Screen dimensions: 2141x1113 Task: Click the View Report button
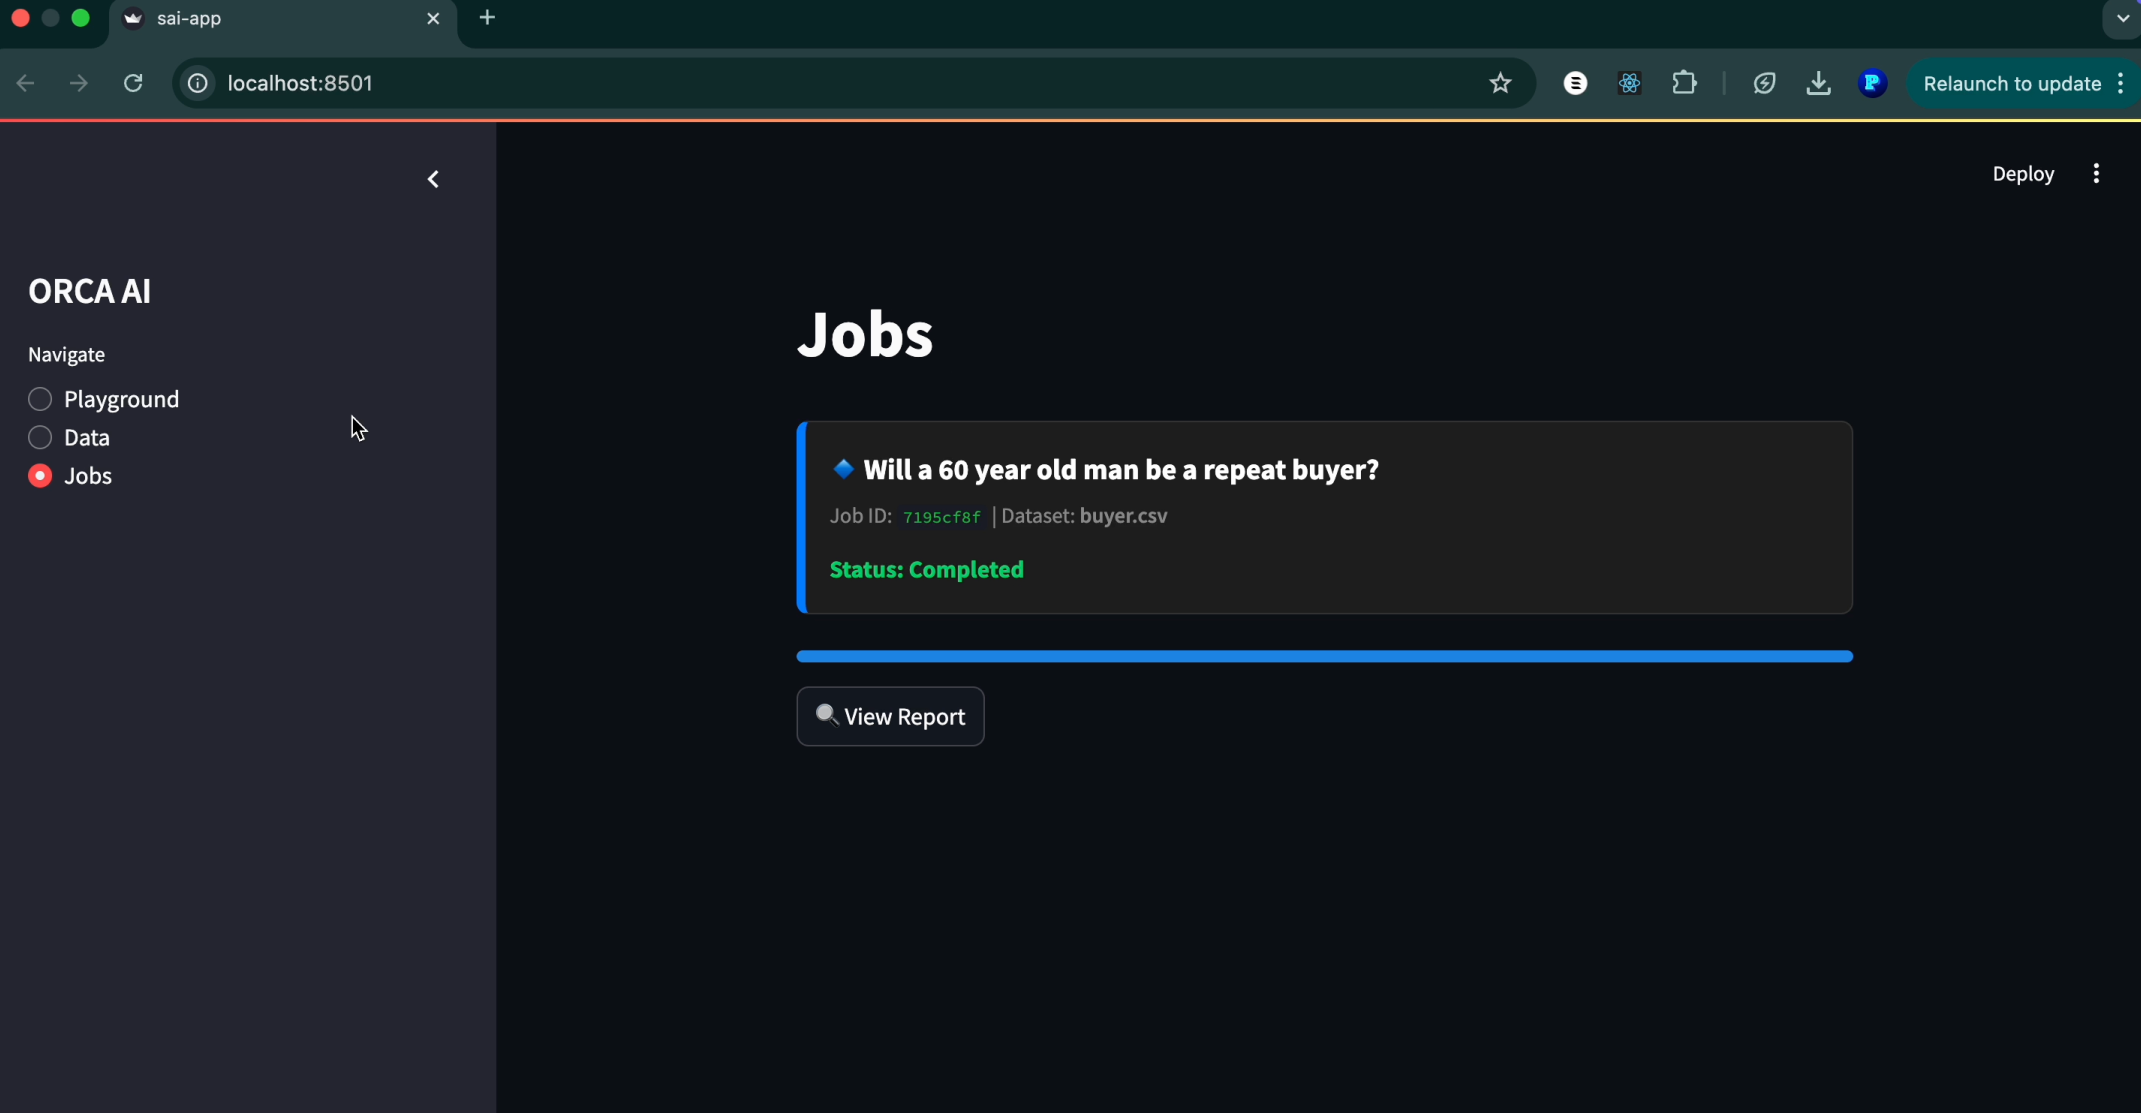(x=890, y=716)
